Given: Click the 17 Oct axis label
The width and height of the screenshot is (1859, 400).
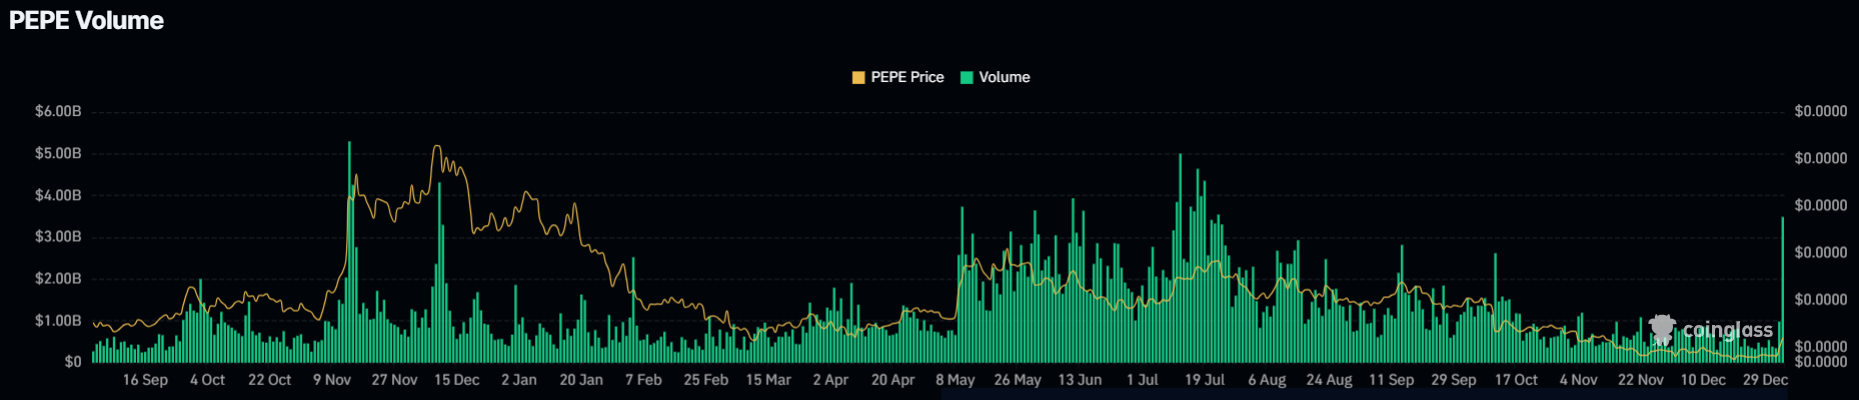Looking at the screenshot, I should (1516, 380).
